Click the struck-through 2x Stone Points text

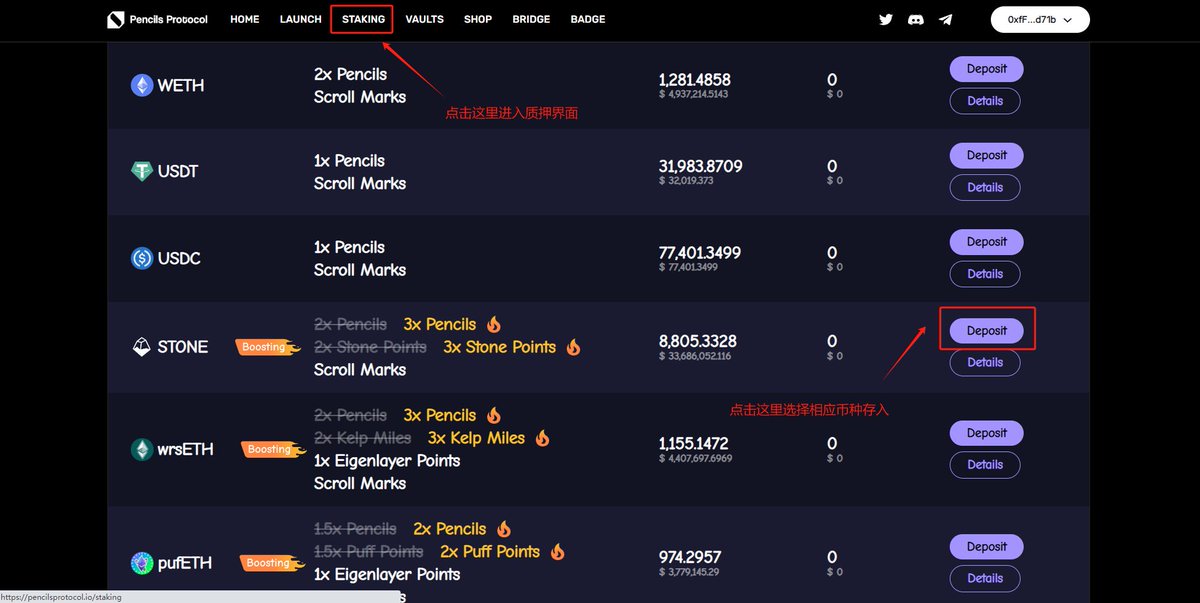370,347
